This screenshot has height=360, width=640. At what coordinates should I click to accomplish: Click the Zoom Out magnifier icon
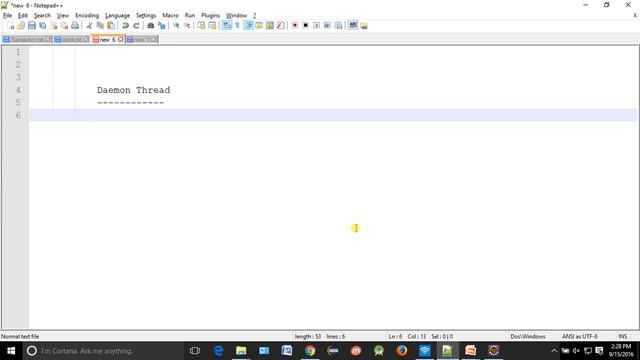(187, 26)
